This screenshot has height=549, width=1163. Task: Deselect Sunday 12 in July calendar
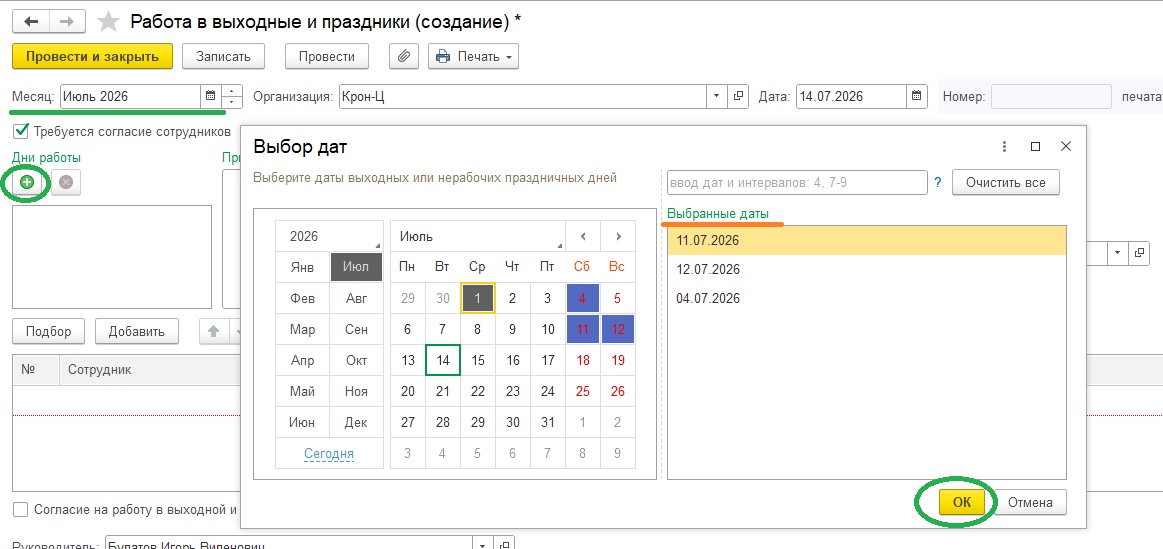618,329
